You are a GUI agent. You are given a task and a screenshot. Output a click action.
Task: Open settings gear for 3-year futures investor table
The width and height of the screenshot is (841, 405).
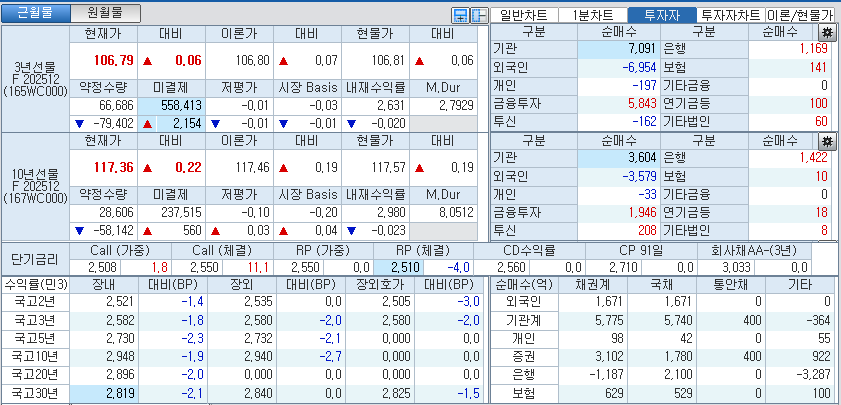827,31
